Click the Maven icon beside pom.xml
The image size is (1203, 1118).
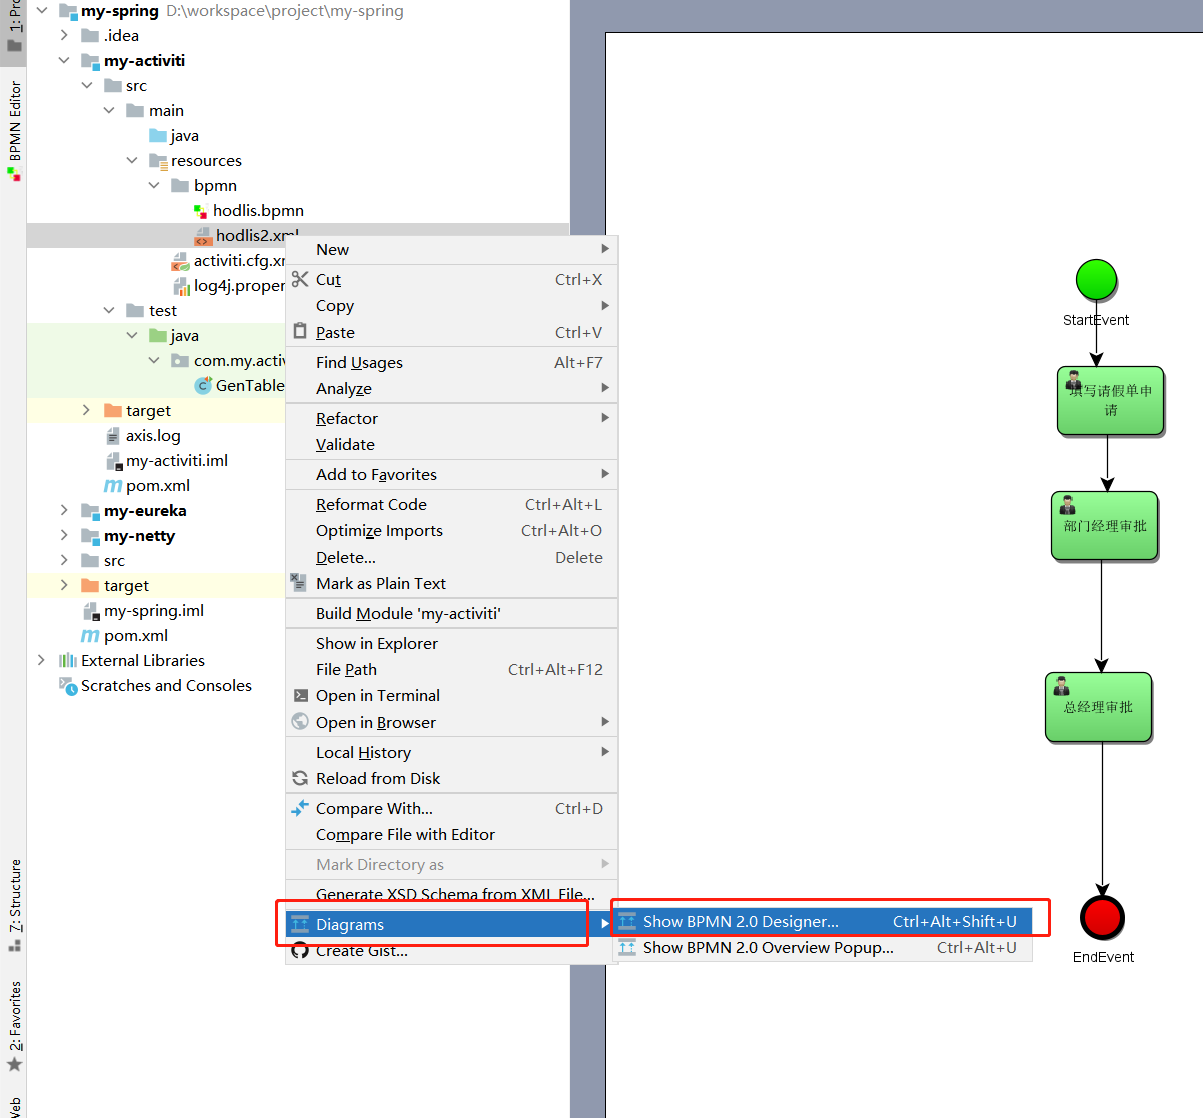115,485
